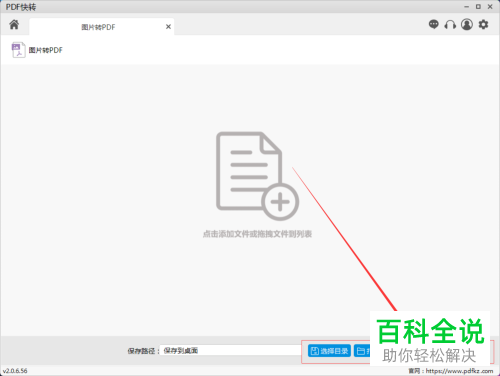Click the 图片转PDF document icon
Viewport: 500px width, 376px height.
pos(18,50)
